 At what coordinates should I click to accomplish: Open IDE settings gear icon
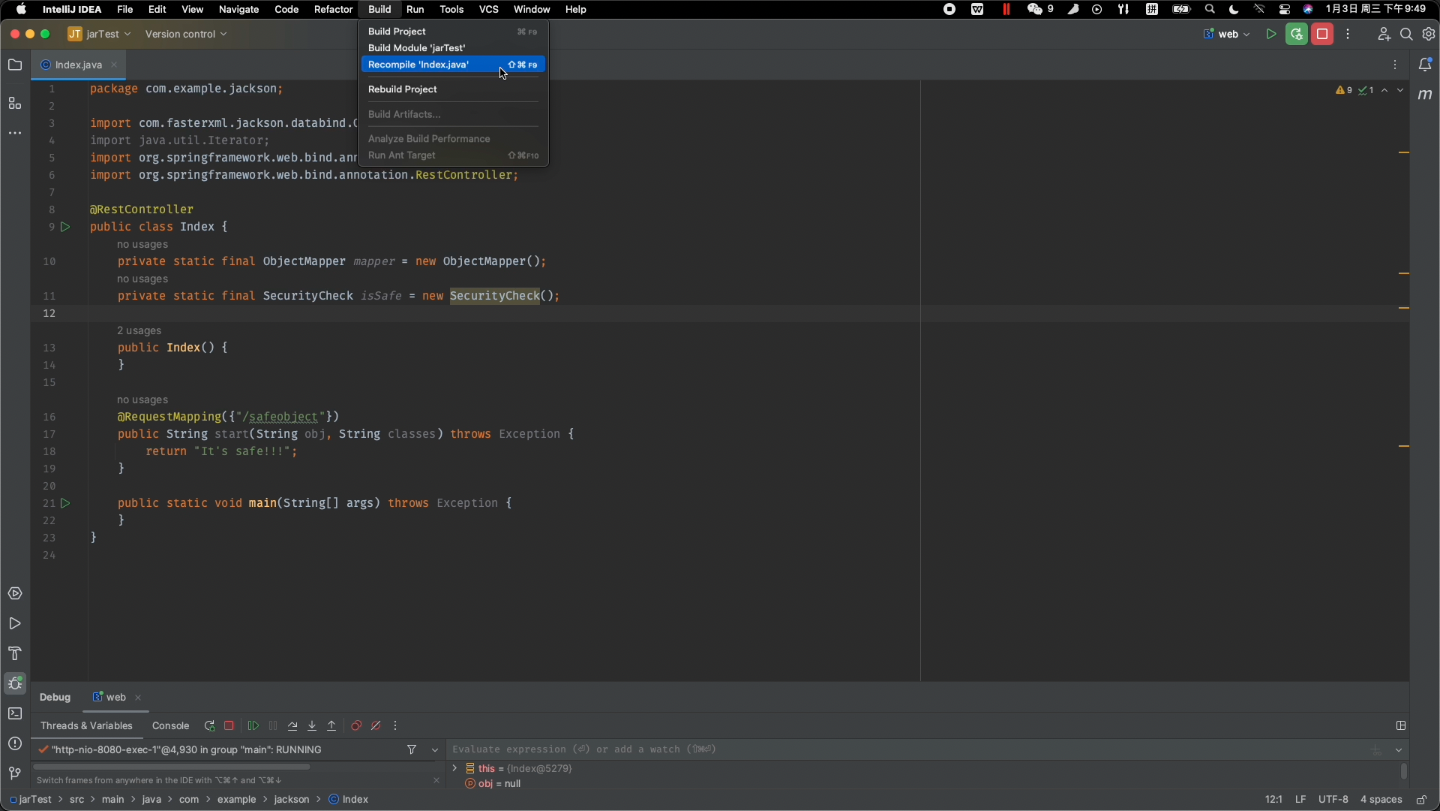1428,34
